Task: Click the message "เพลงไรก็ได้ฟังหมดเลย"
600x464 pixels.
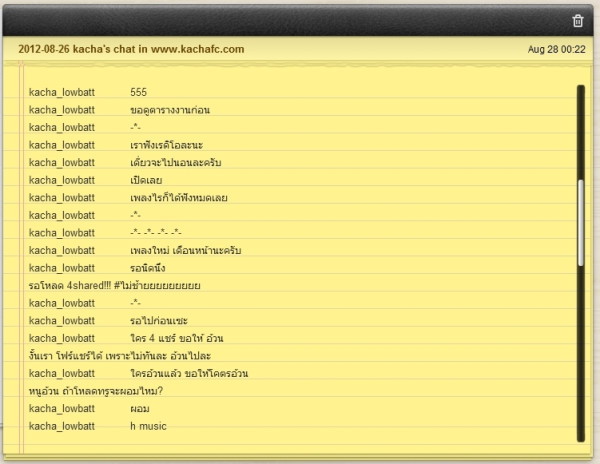Action: 179,198
